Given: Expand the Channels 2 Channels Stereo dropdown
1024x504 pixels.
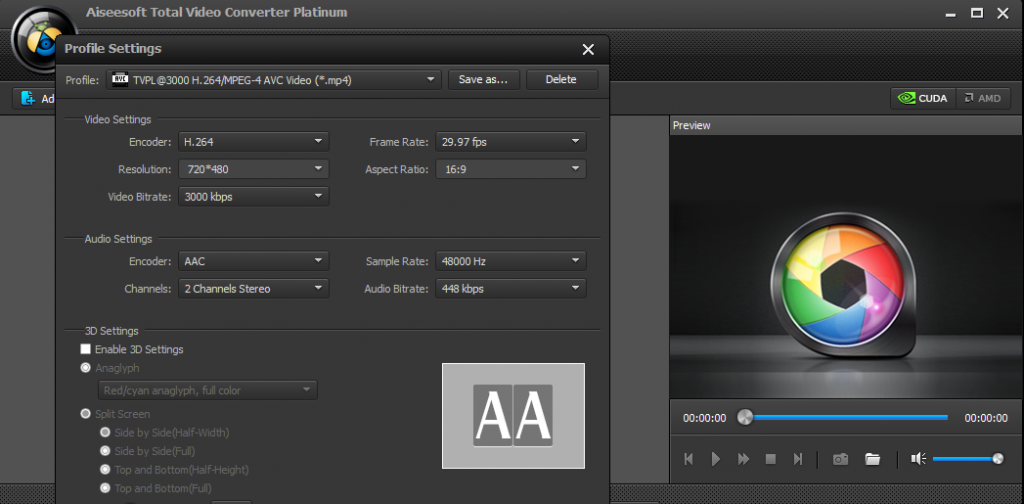Looking at the screenshot, I should pos(253,289).
